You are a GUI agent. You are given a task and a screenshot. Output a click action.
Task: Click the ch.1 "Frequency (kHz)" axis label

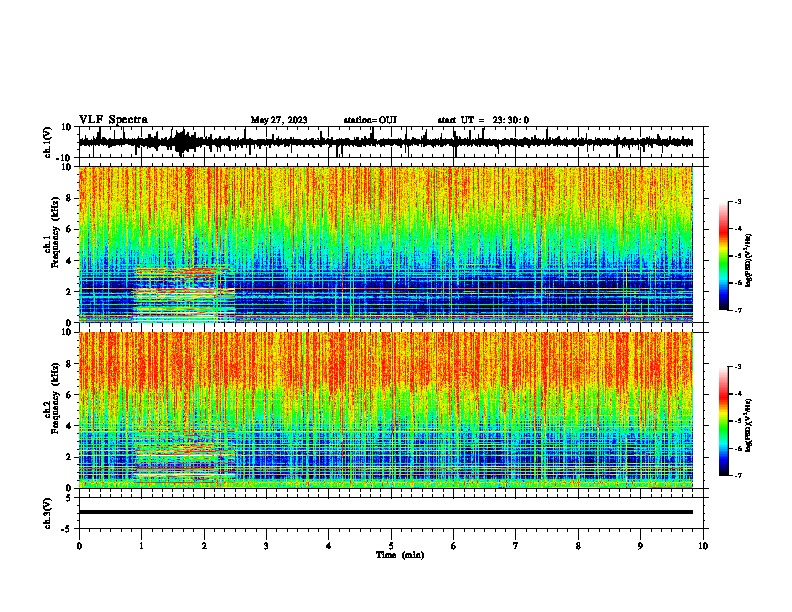(x=55, y=233)
